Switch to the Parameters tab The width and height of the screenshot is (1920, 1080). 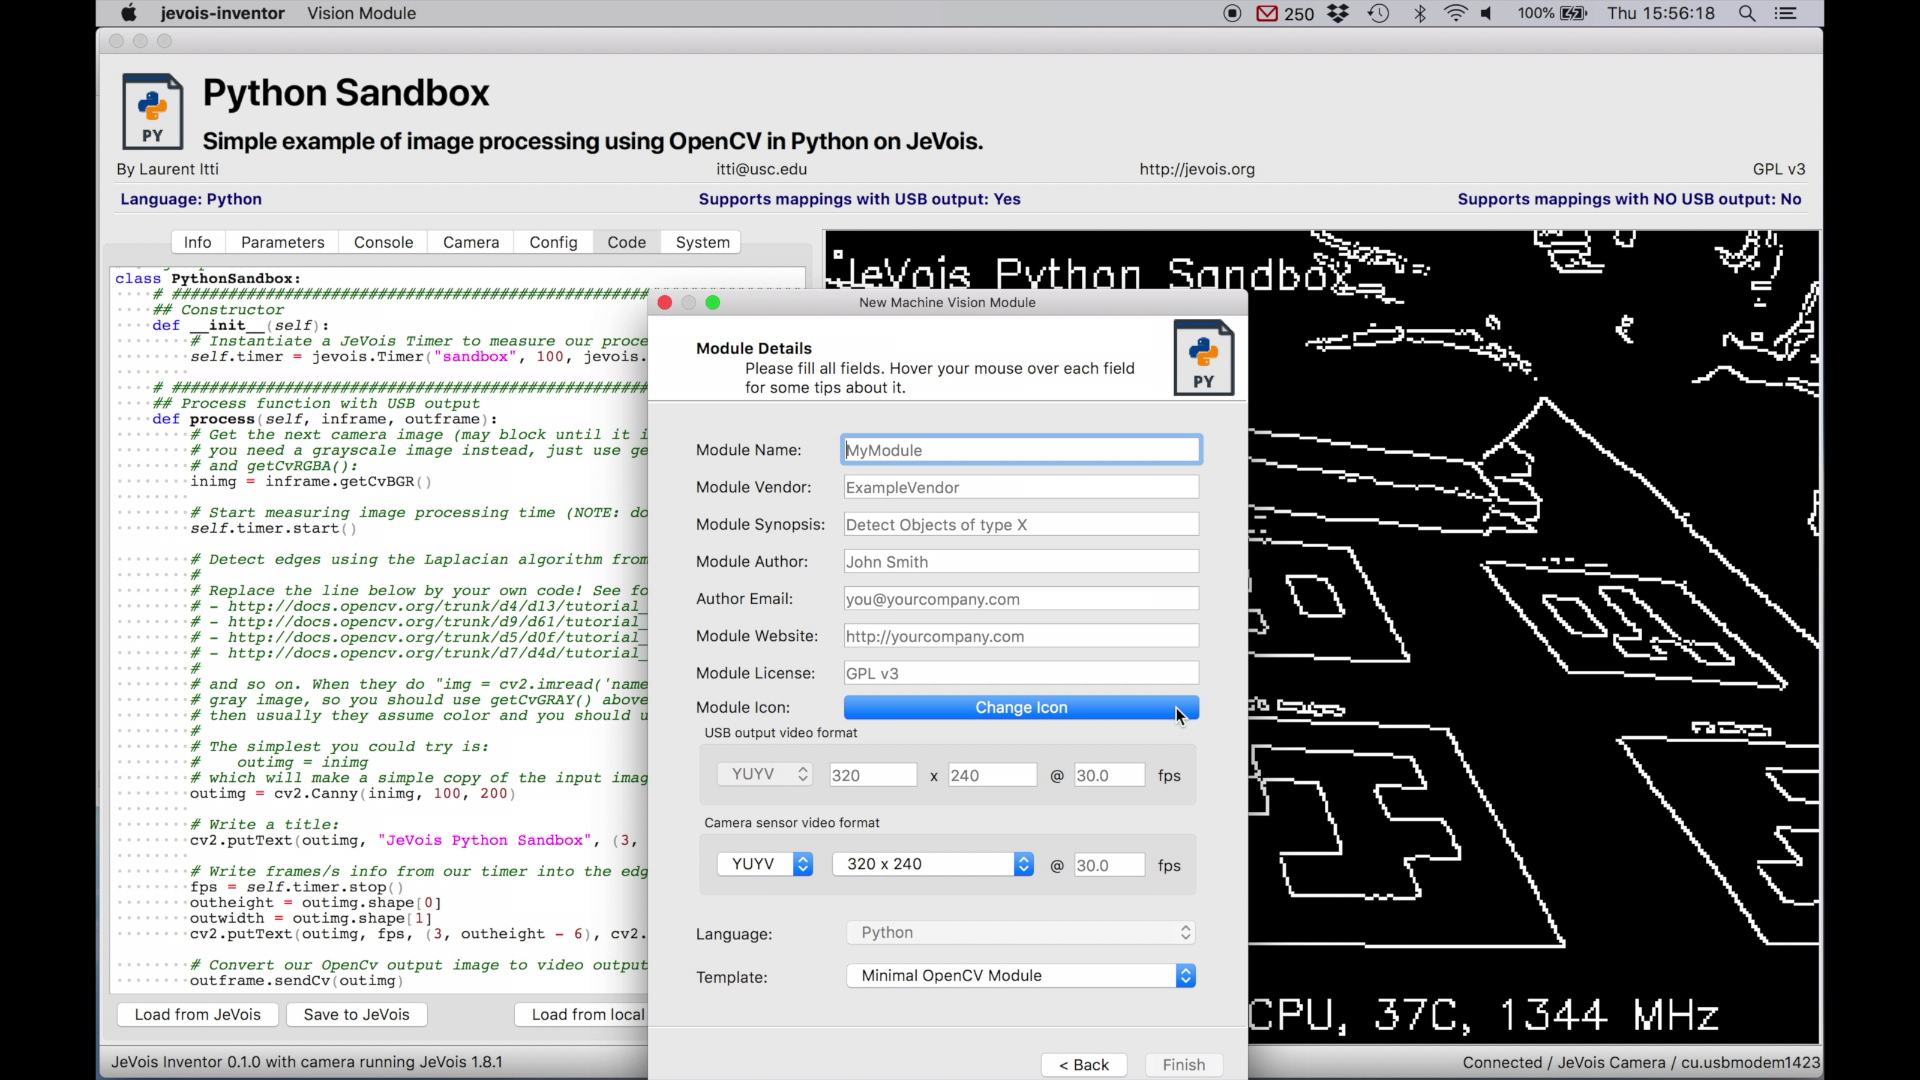pos(282,242)
